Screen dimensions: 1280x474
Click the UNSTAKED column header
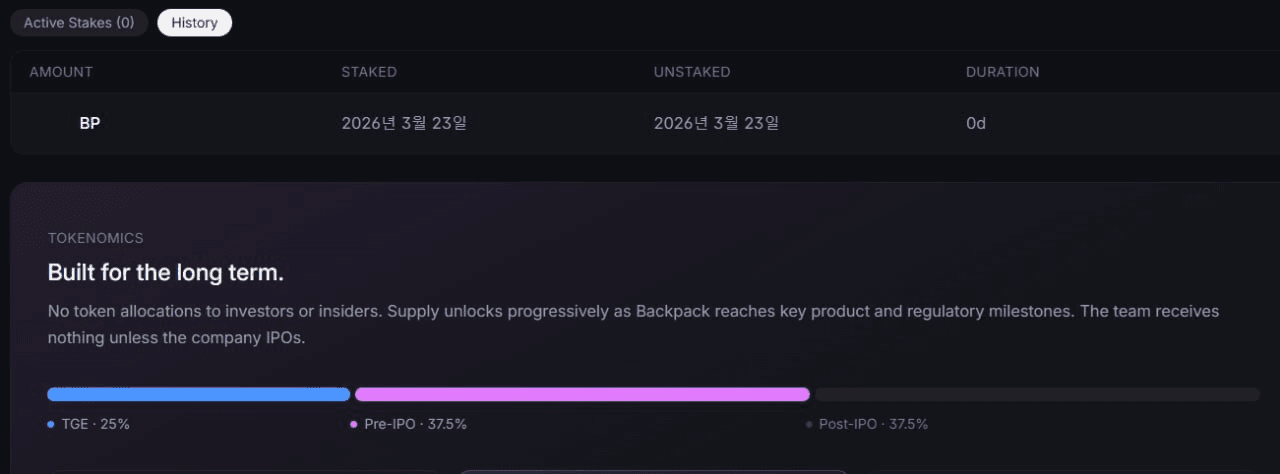coord(692,72)
